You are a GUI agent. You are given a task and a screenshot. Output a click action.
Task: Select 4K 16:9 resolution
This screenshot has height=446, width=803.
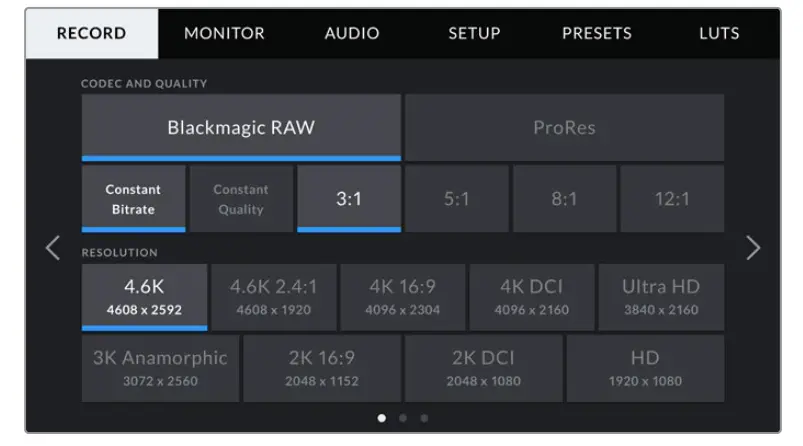pos(403,298)
